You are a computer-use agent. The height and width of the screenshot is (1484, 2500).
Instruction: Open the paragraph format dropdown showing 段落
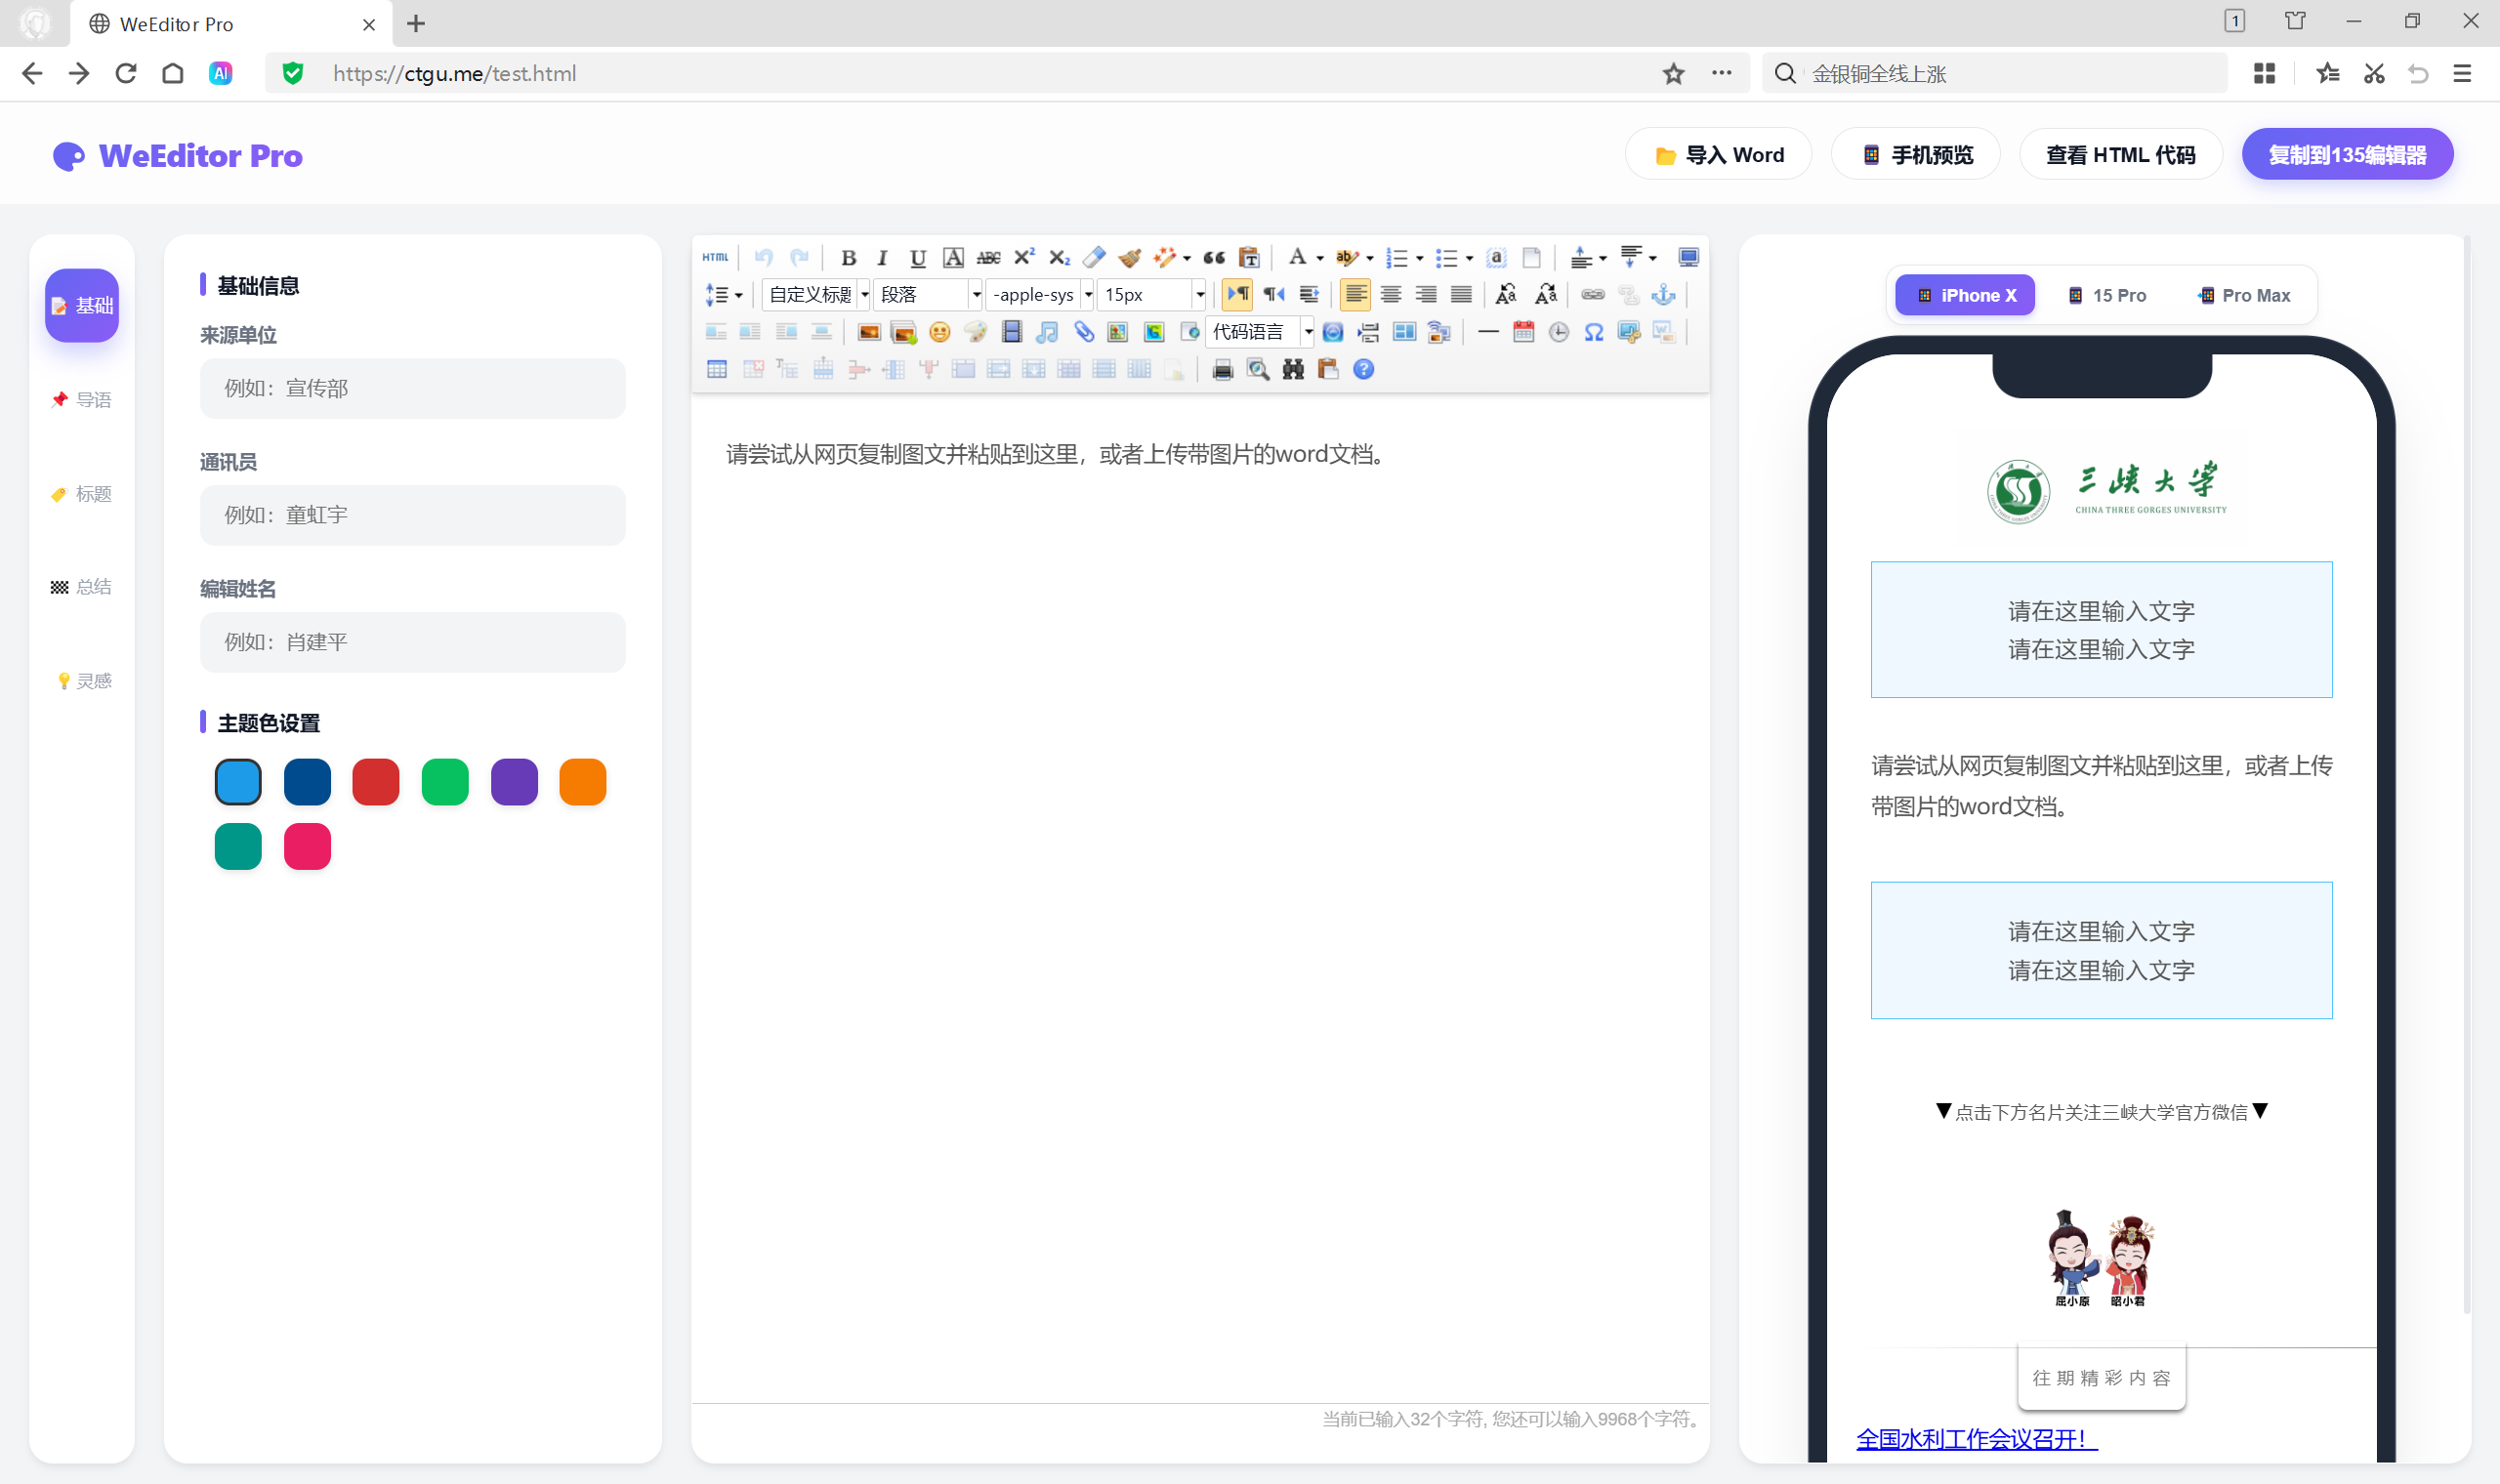pos(928,294)
